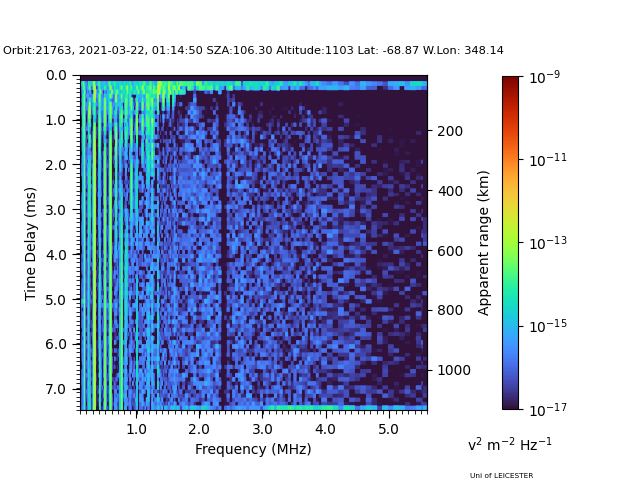Click the 0.0 time delay tick label
Viewport: 640px width, 480px height.
[56, 76]
